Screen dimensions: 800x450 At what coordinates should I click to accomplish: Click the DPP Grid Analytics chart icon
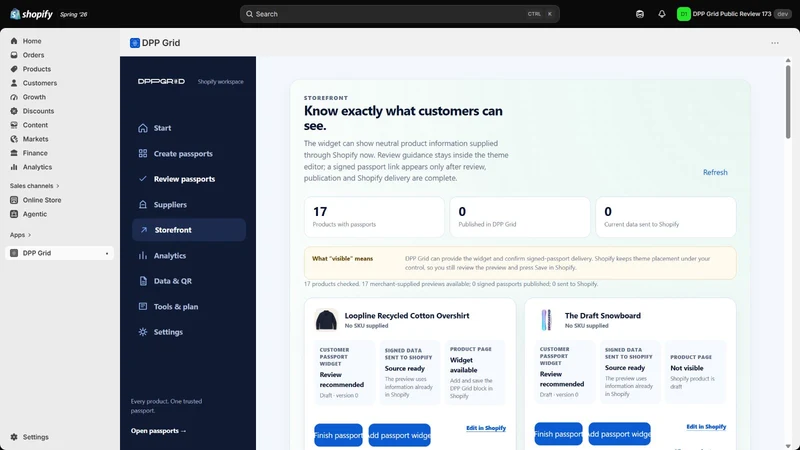pyautogui.click(x=143, y=256)
